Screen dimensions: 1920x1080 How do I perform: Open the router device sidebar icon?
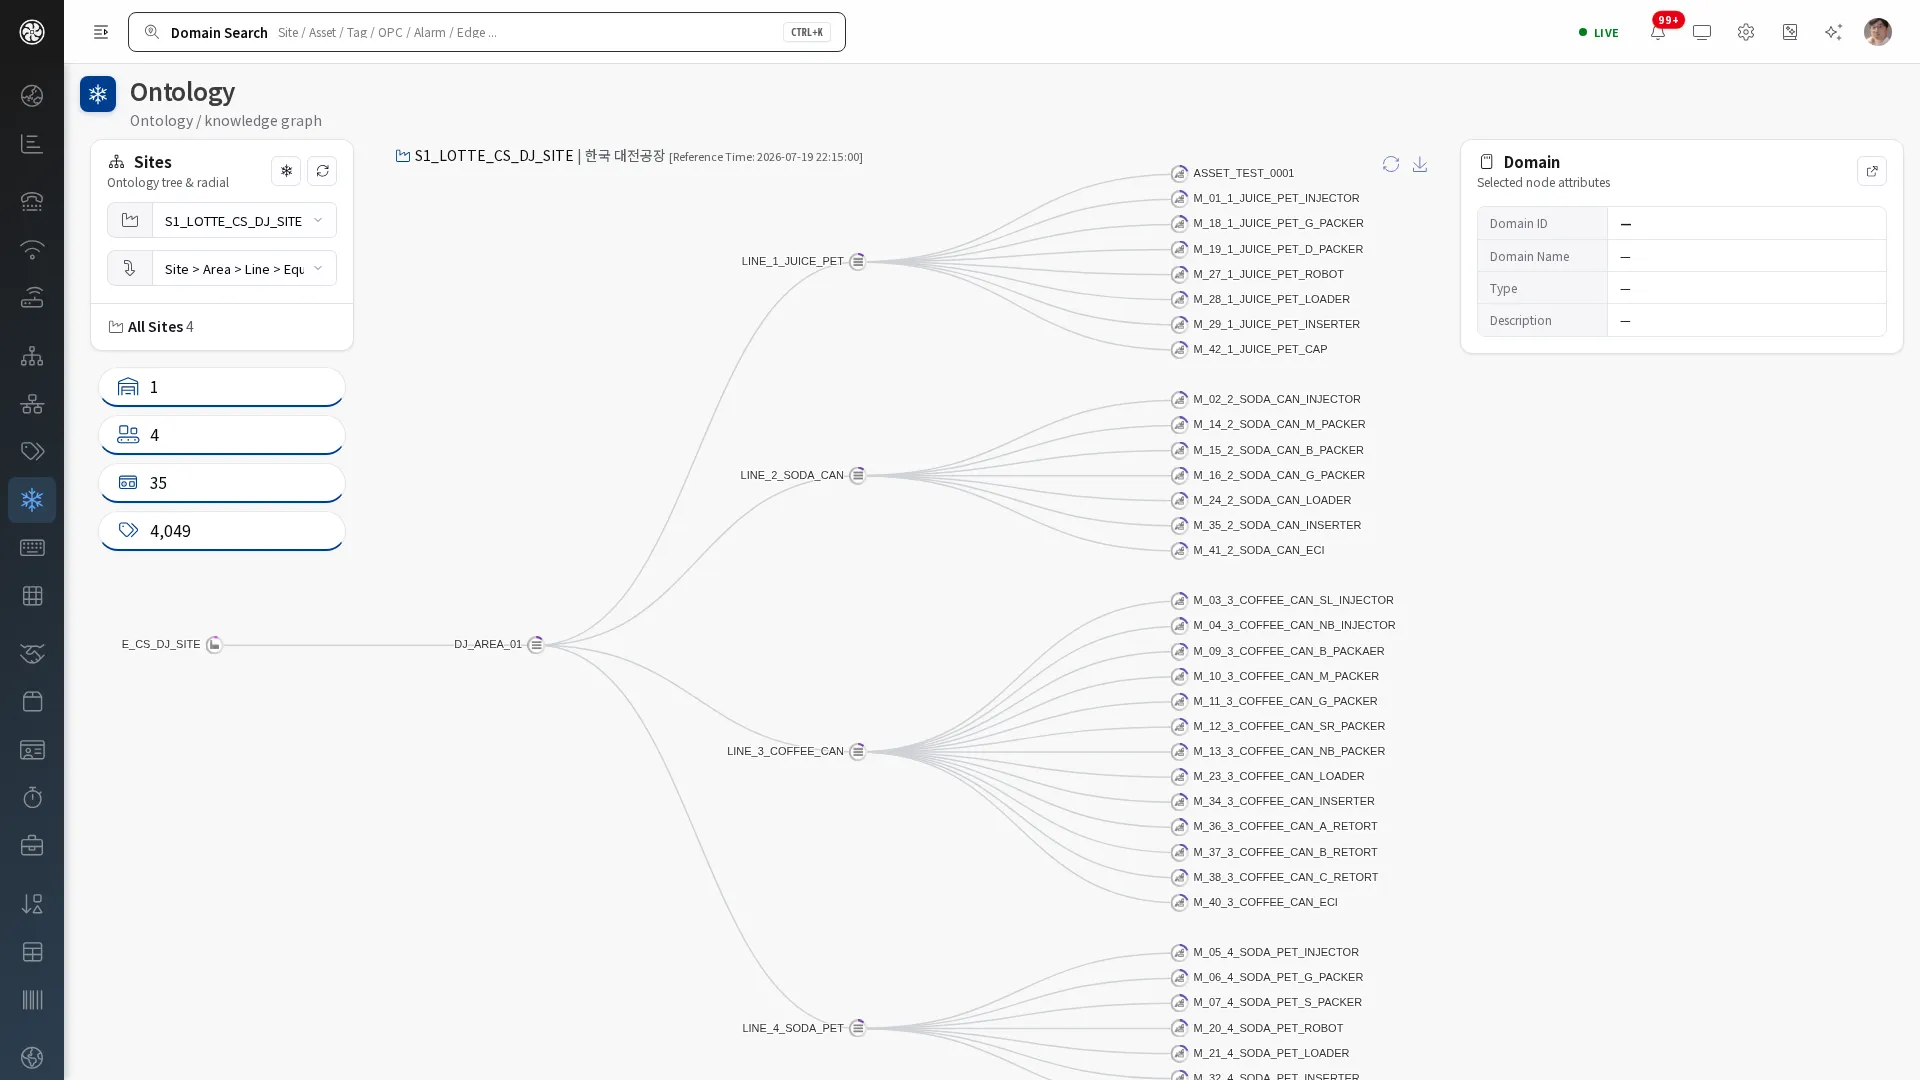pos(32,297)
